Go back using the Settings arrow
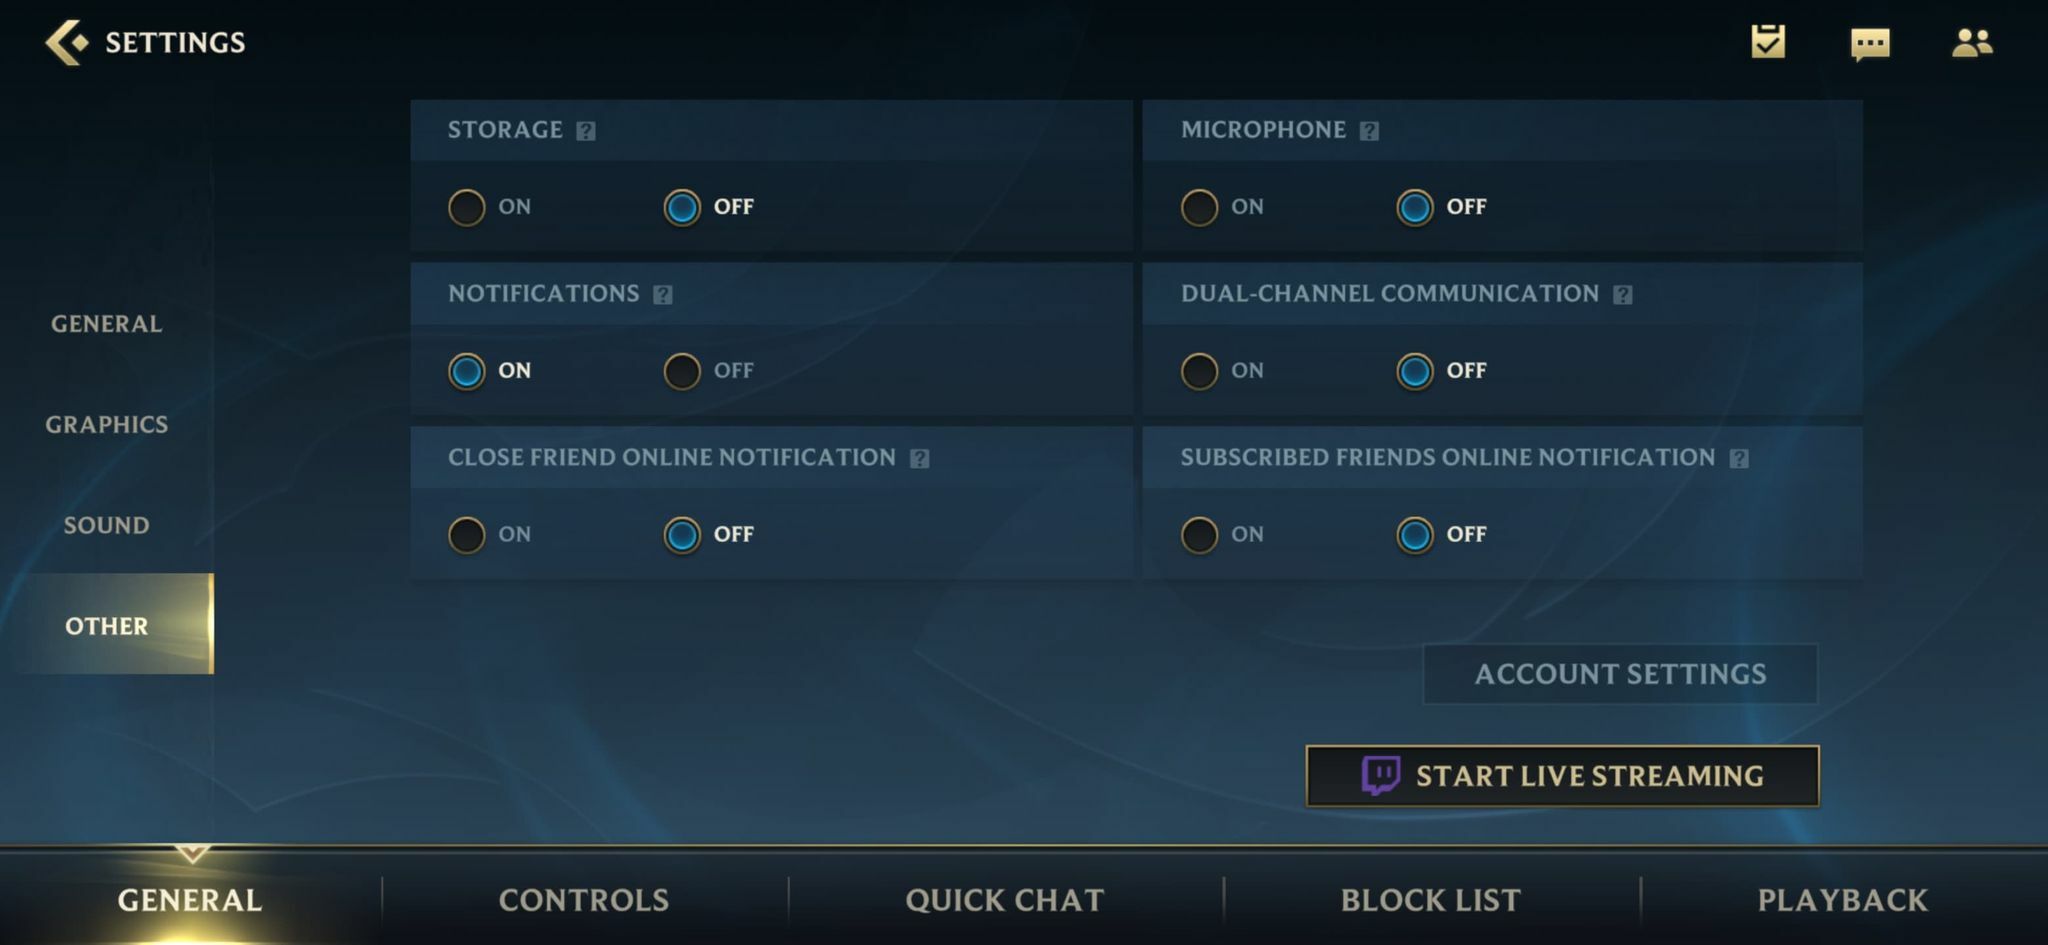2048x945 pixels. coord(67,43)
